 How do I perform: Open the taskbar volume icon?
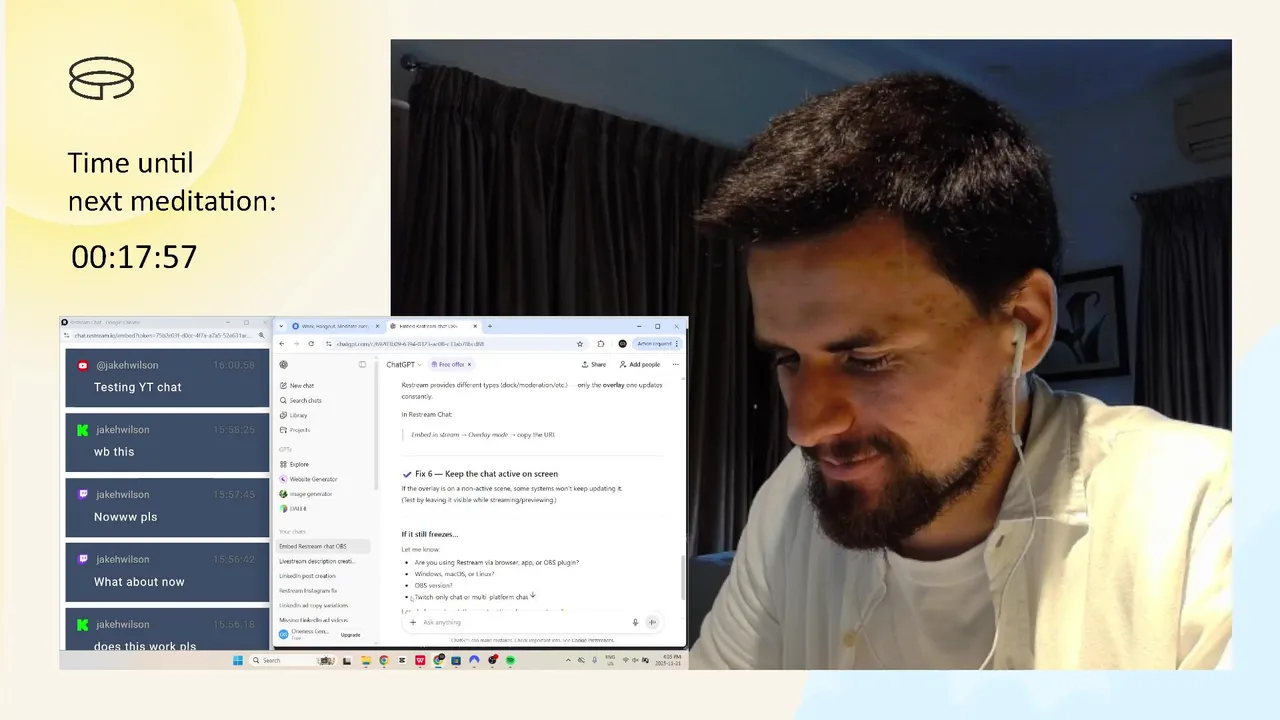tap(636, 660)
